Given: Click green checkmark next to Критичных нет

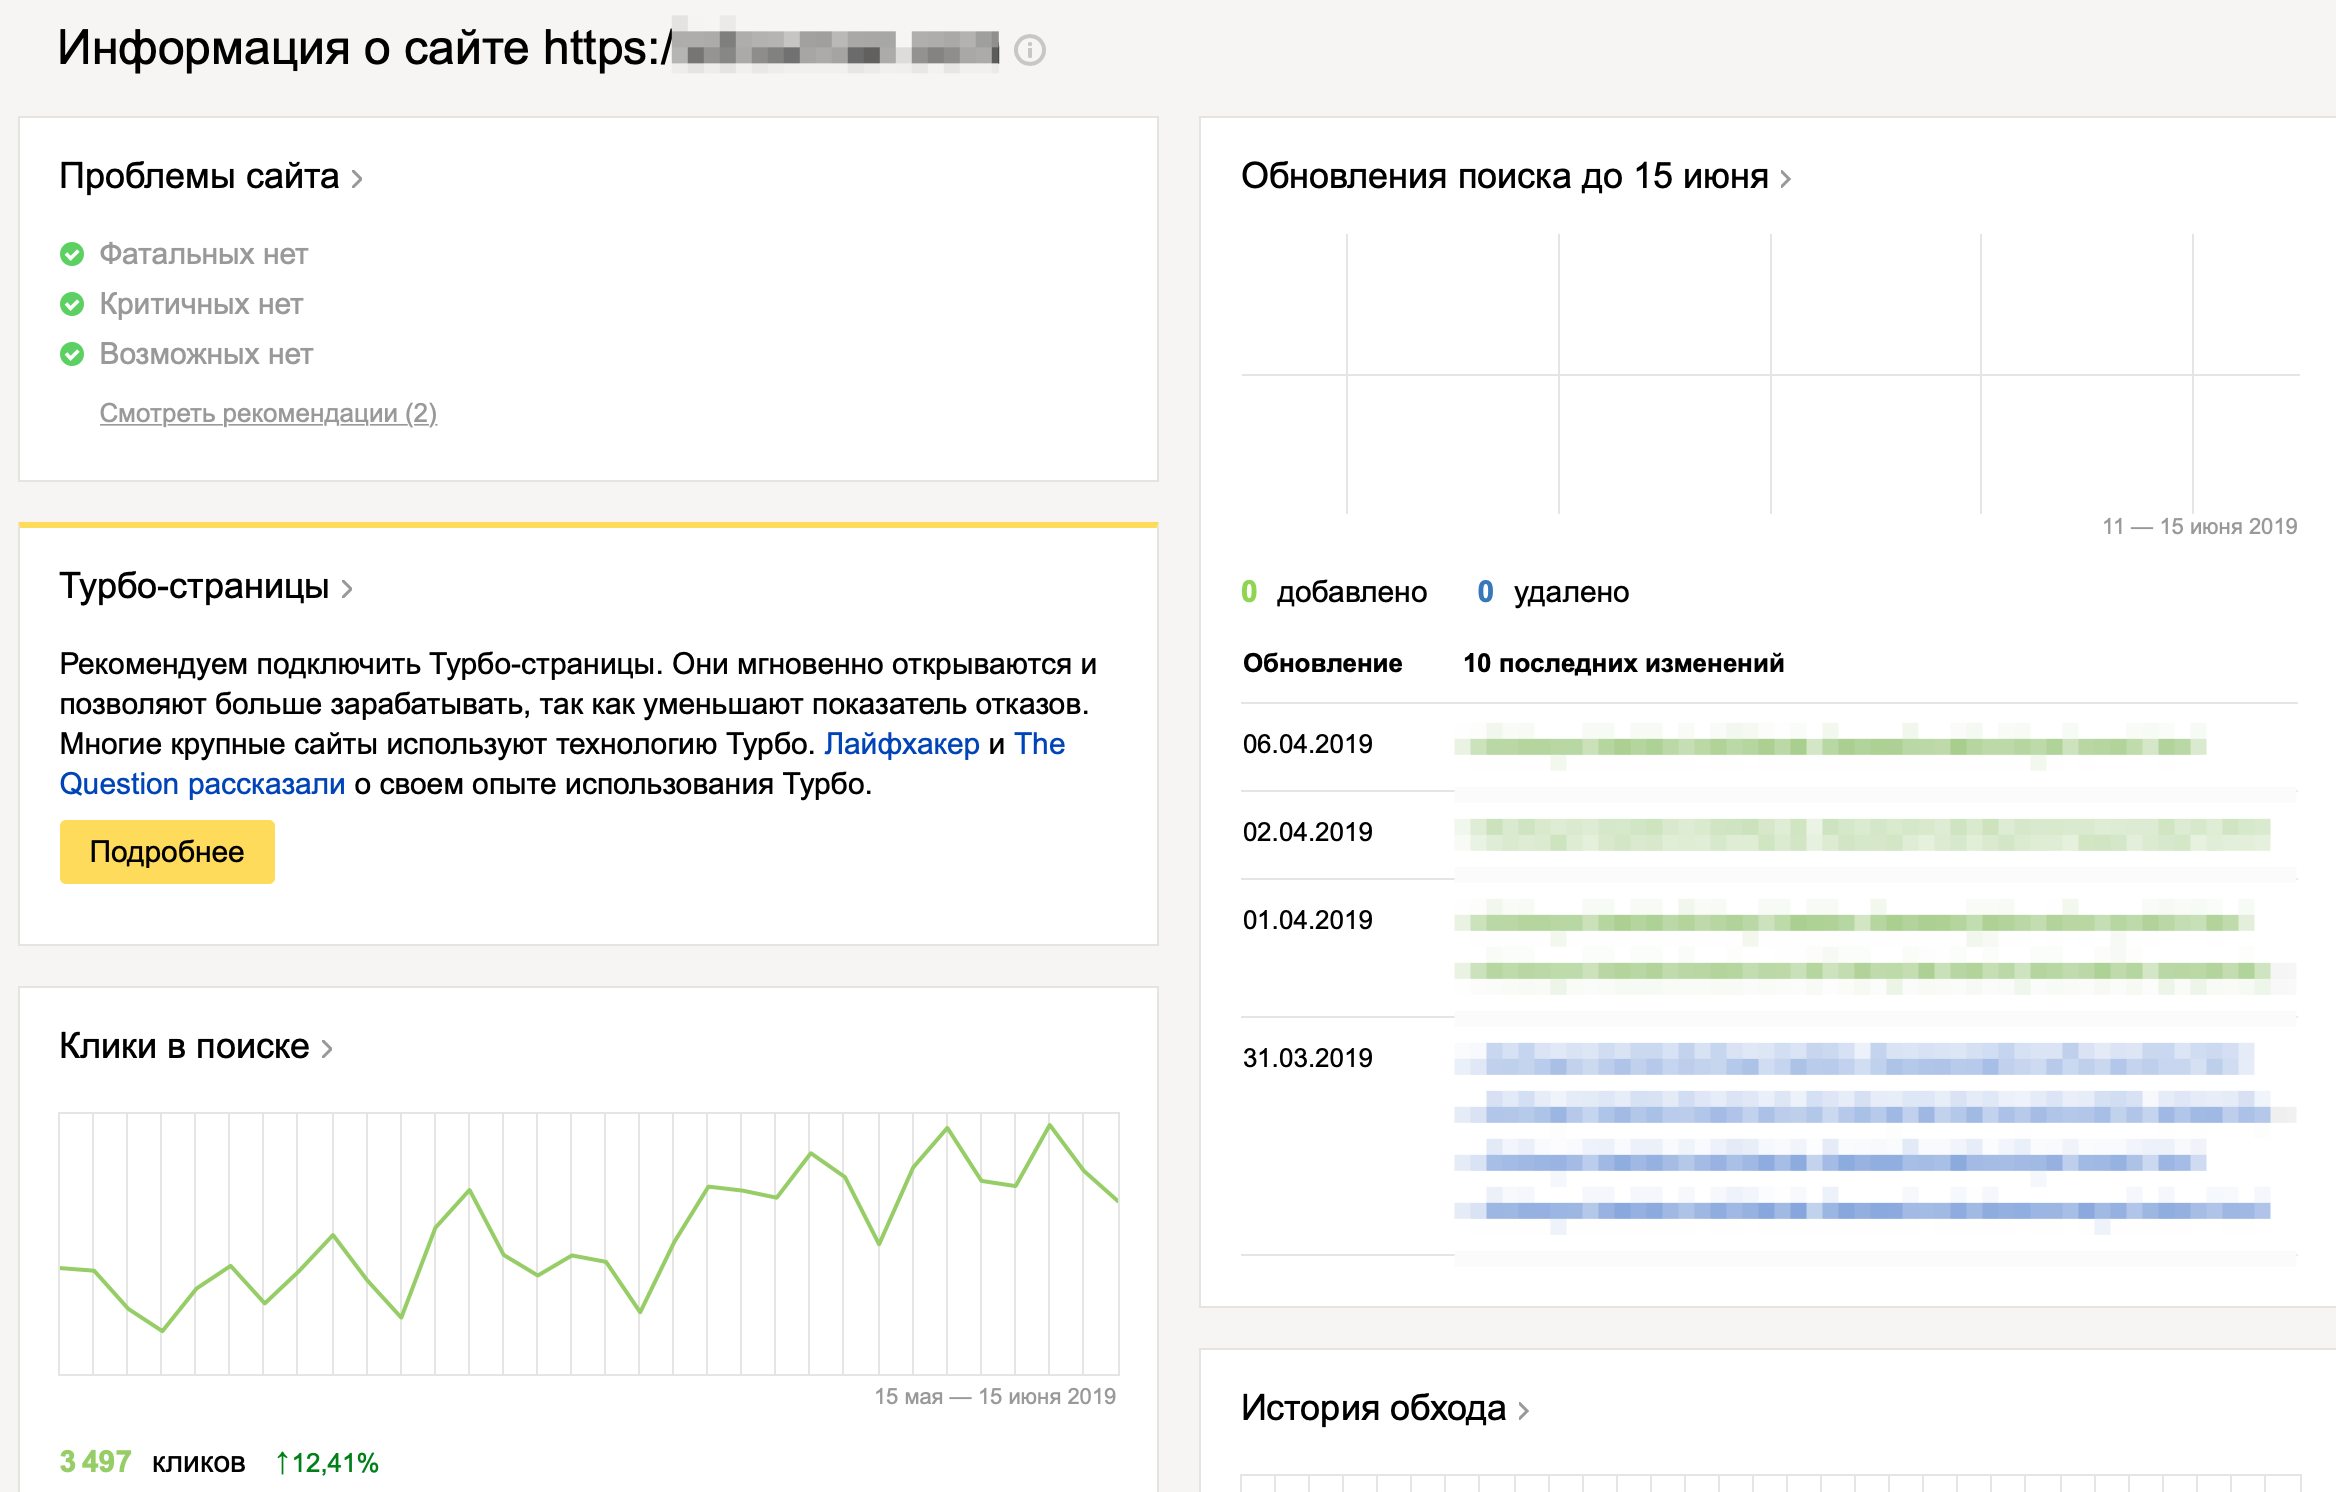Looking at the screenshot, I should tap(72, 304).
